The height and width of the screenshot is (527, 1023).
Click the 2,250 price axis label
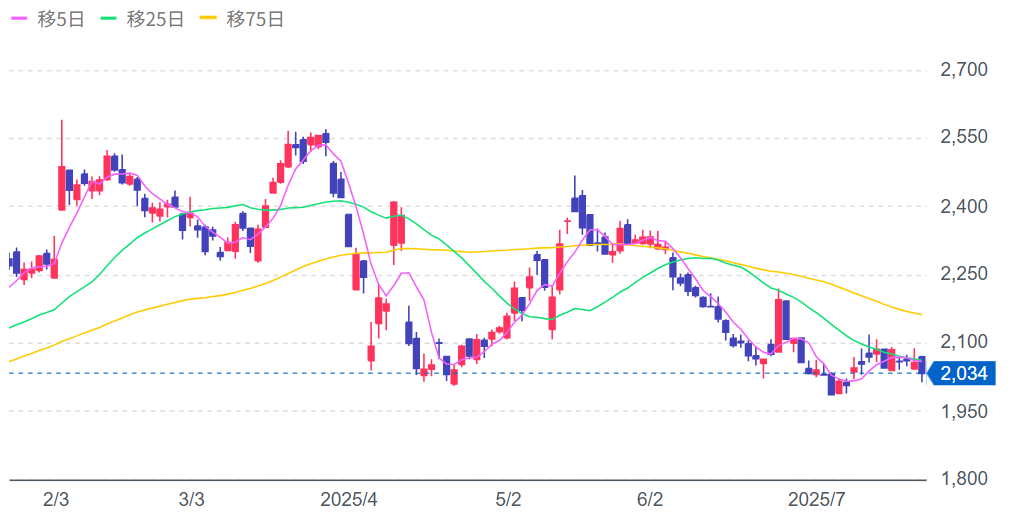click(x=964, y=274)
